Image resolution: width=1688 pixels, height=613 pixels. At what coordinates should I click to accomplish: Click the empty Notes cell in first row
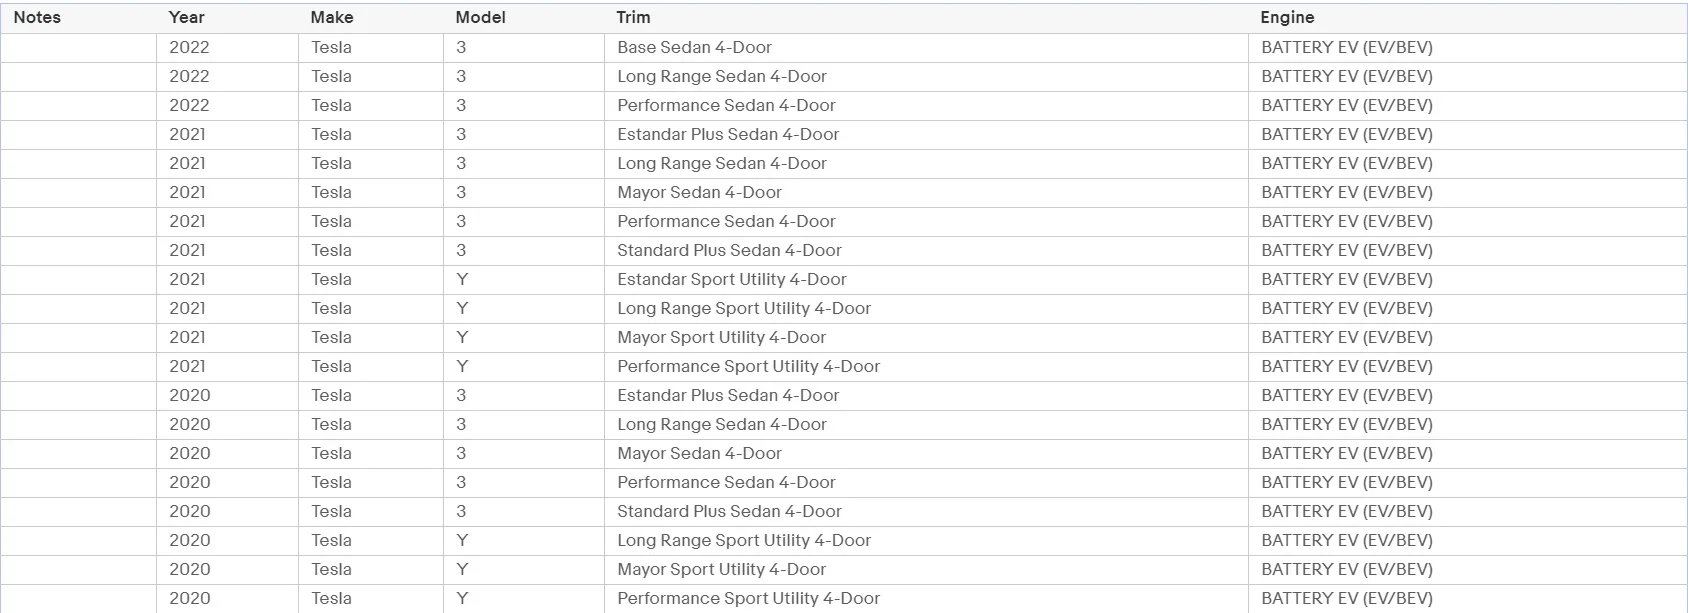click(79, 47)
